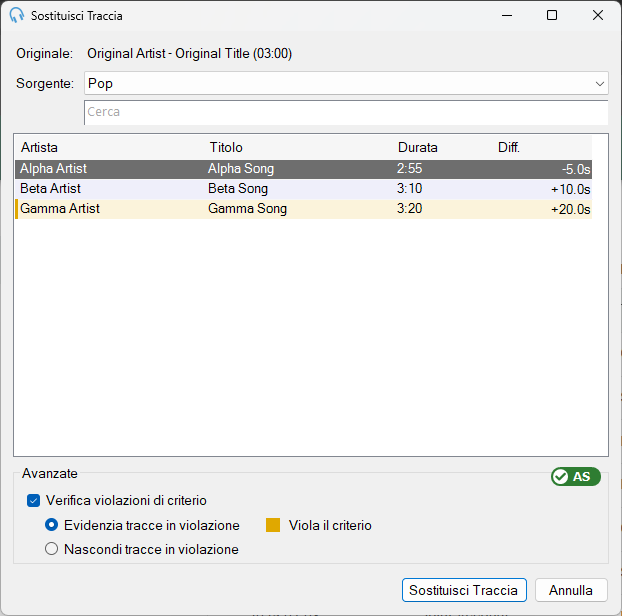Open the Sorgente Pop dropdown
The height and width of the screenshot is (616, 622).
[x=346, y=83]
